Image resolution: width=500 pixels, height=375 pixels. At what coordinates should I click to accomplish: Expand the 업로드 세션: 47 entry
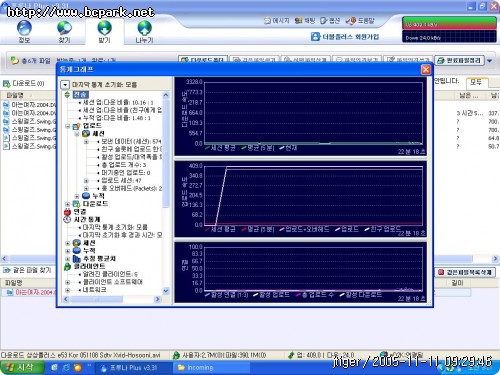coord(86,181)
